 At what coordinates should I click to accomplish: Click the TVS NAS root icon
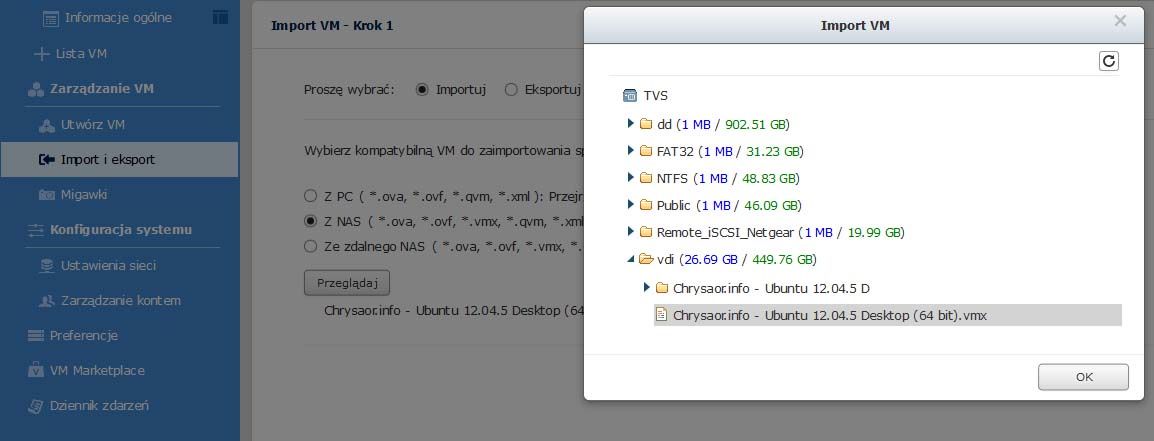(630, 96)
